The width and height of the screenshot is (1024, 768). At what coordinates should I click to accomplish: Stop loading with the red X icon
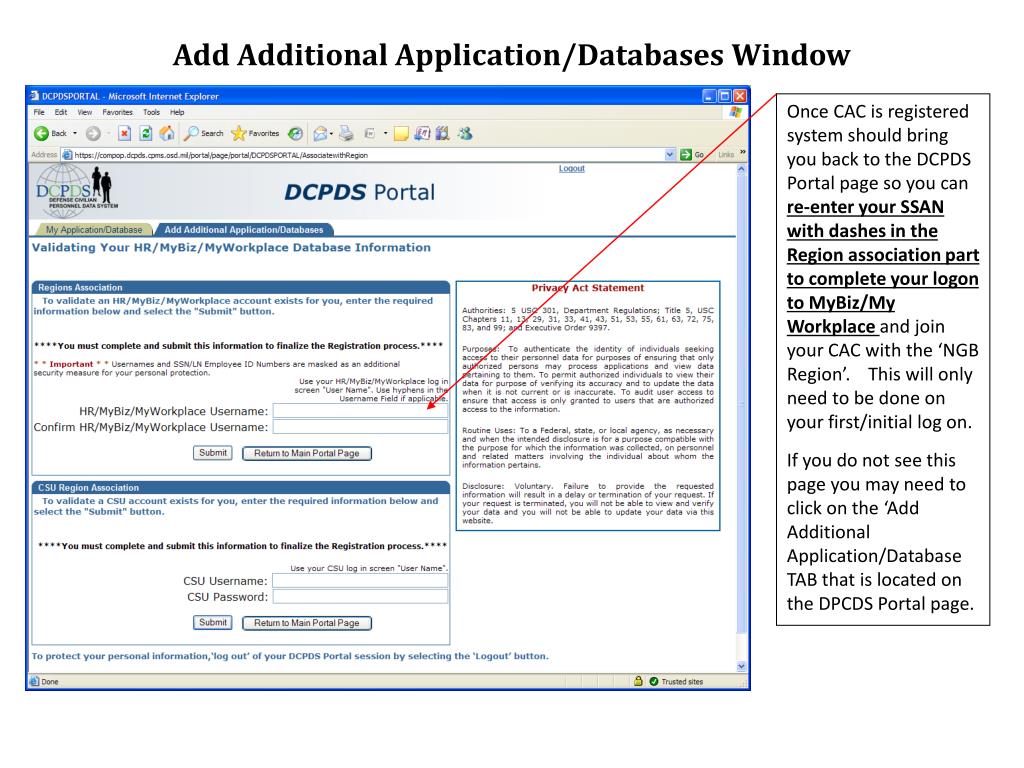[x=124, y=133]
